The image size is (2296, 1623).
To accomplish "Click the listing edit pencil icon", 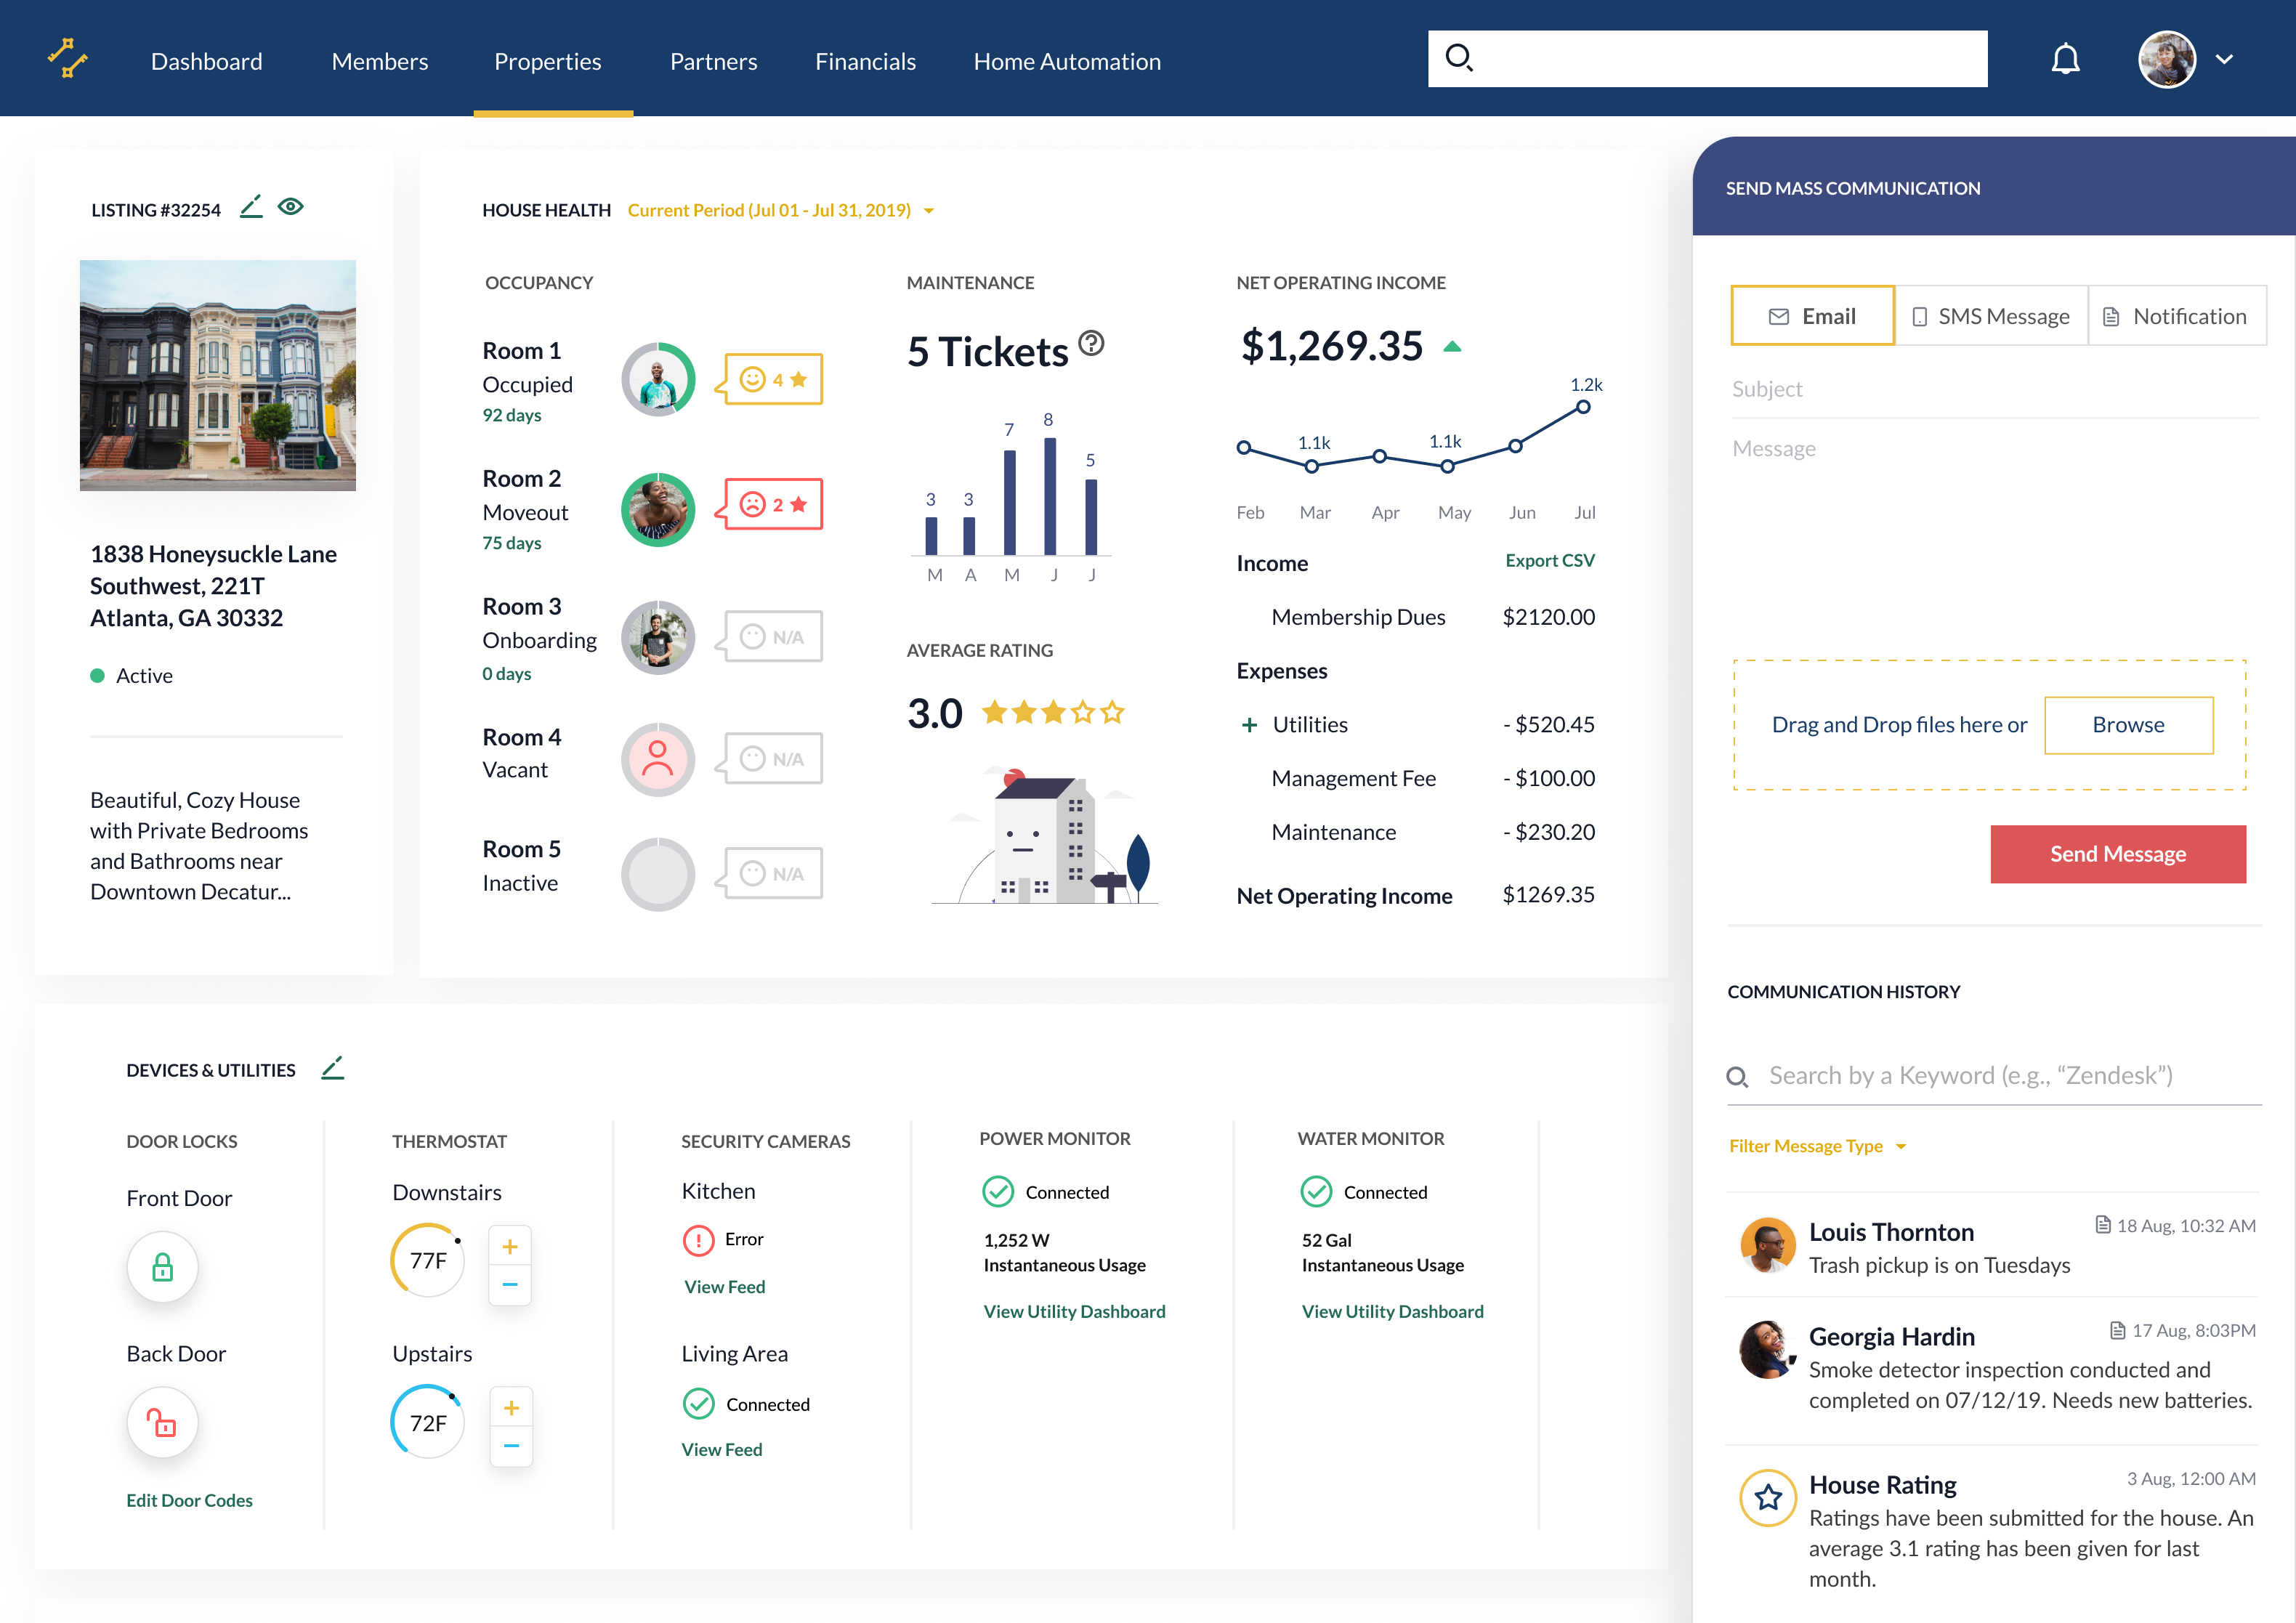I will 251,207.
